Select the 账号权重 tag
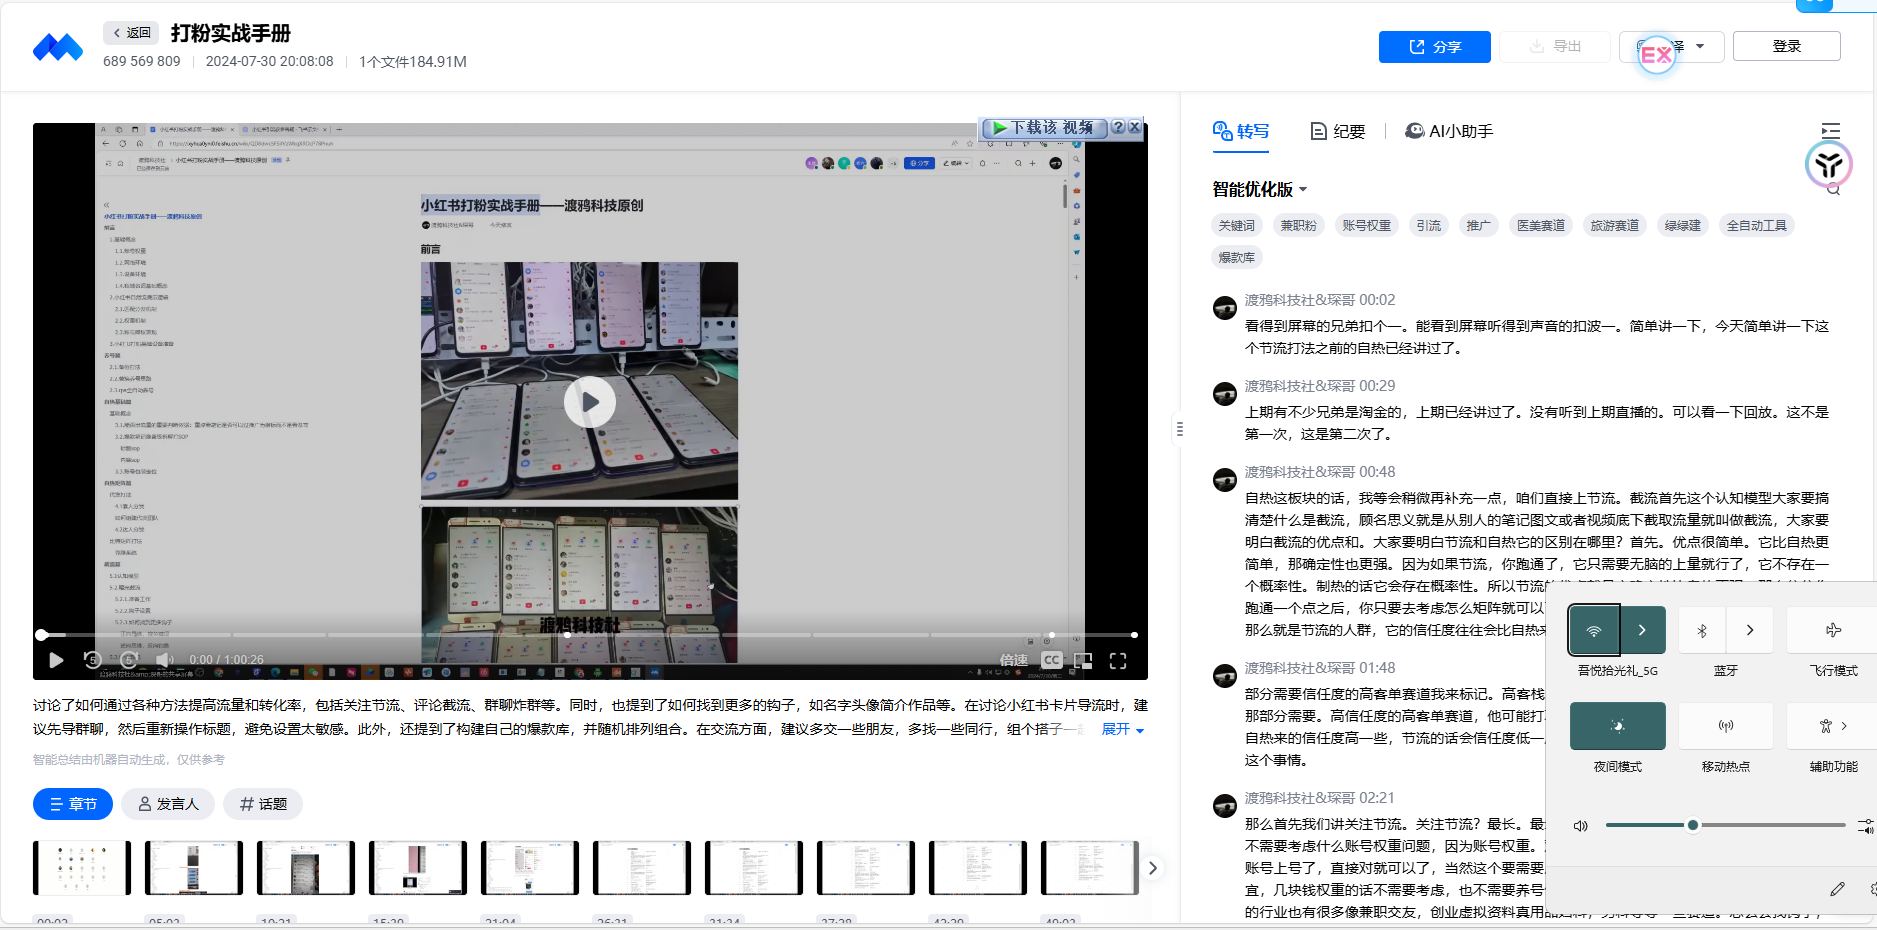Viewport: 1877px width, 930px height. point(1366,225)
